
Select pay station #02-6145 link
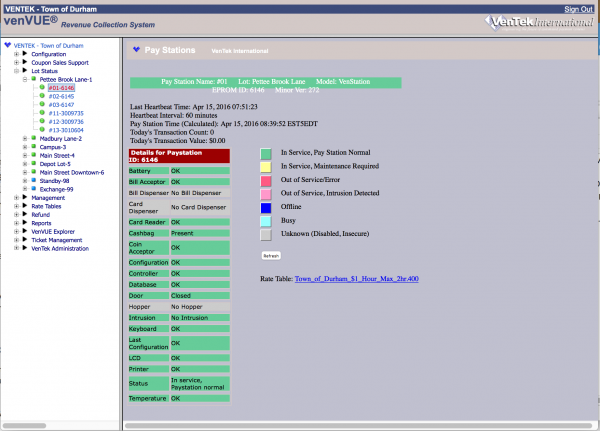tap(61, 96)
